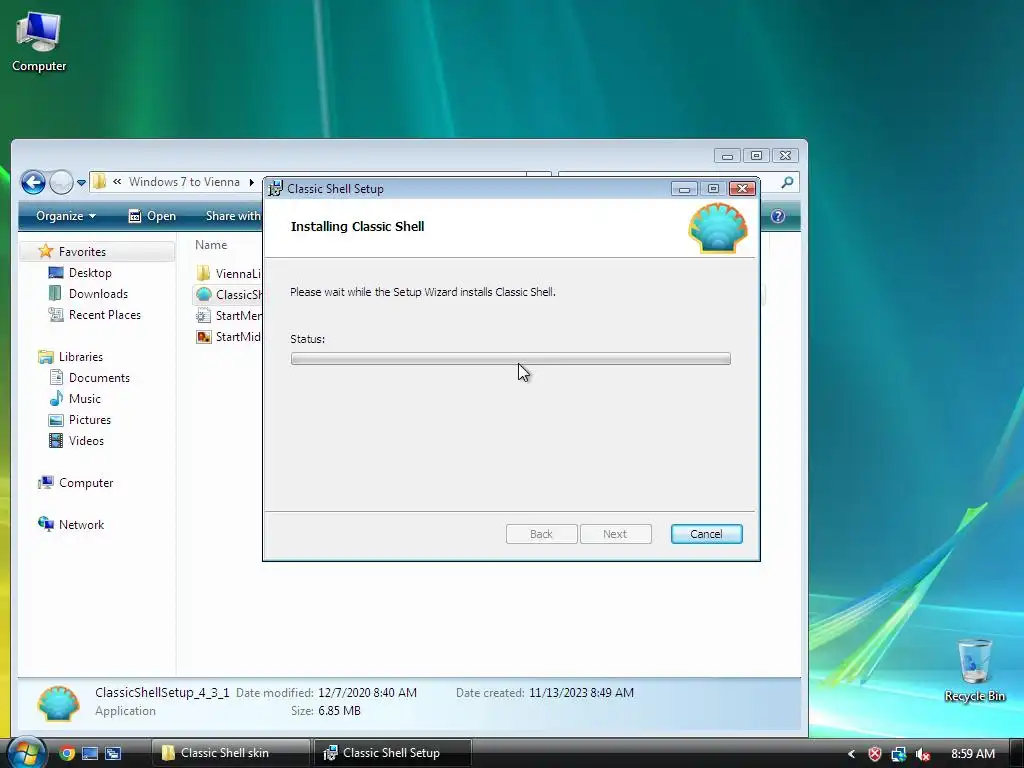1024x768 pixels.
Task: Click the 8:59 AM taskbar clock
Action: point(972,754)
